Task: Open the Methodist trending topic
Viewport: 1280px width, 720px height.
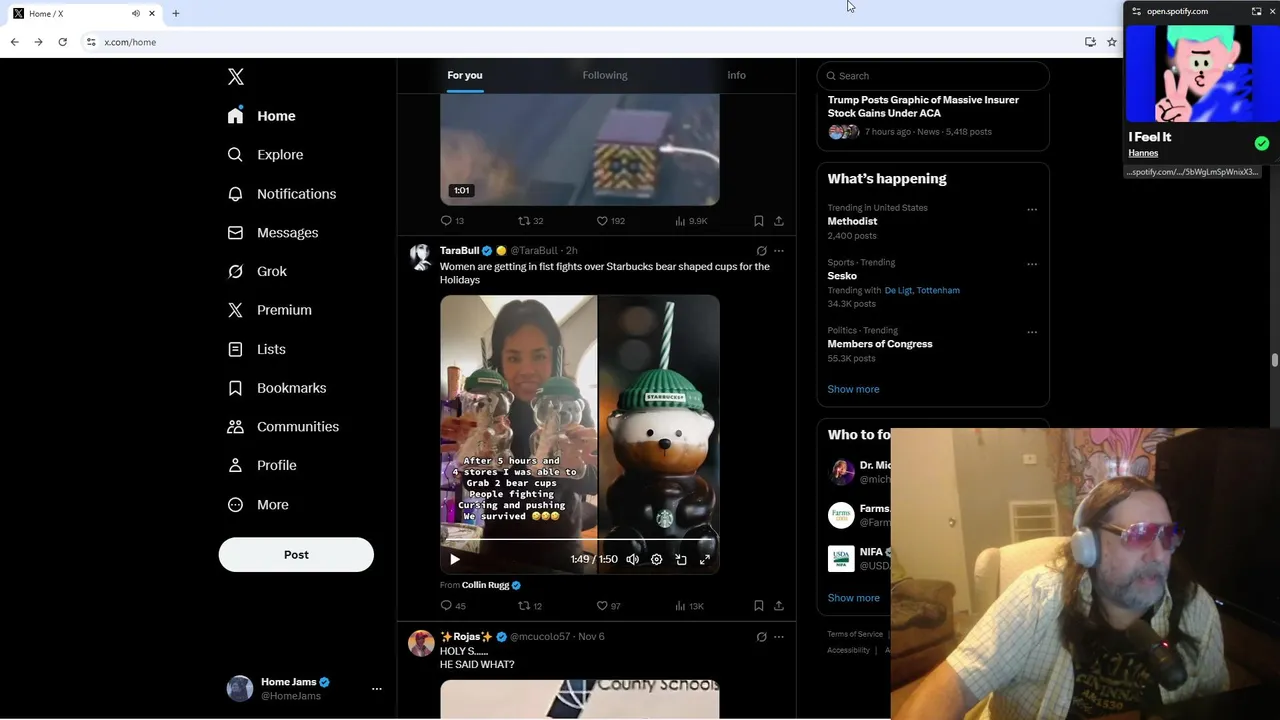Action: [852, 222]
